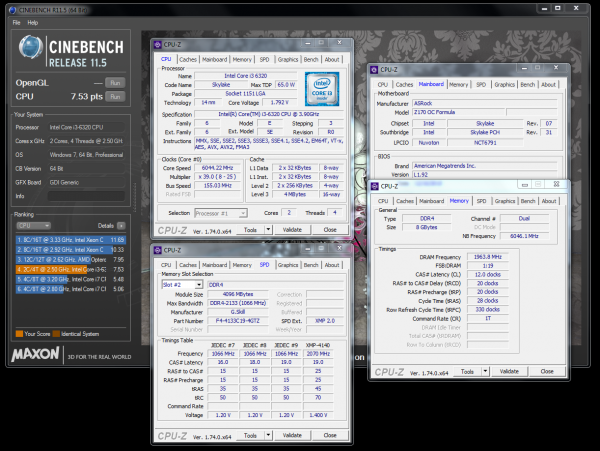This screenshot has height=451, width=600.
Task: Switch to the CPU tab in the SPD window
Action: tap(166, 265)
